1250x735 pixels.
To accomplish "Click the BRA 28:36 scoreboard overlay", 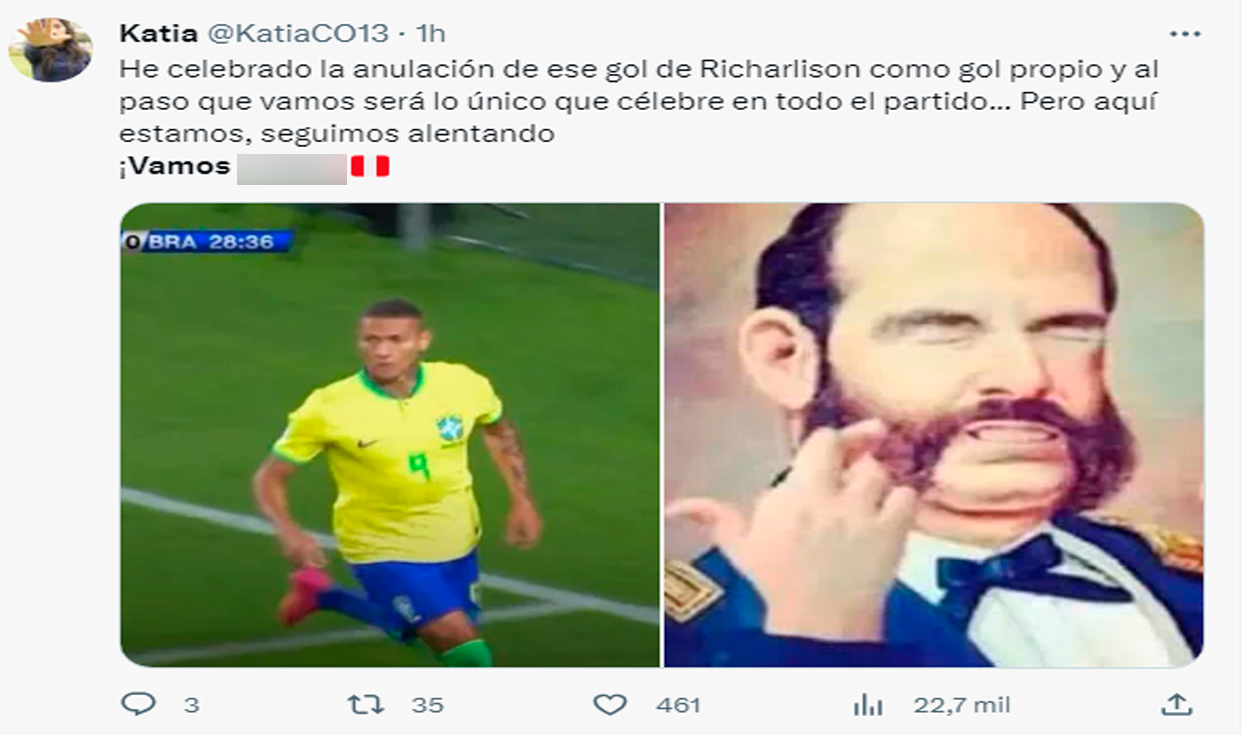I will (207, 241).
